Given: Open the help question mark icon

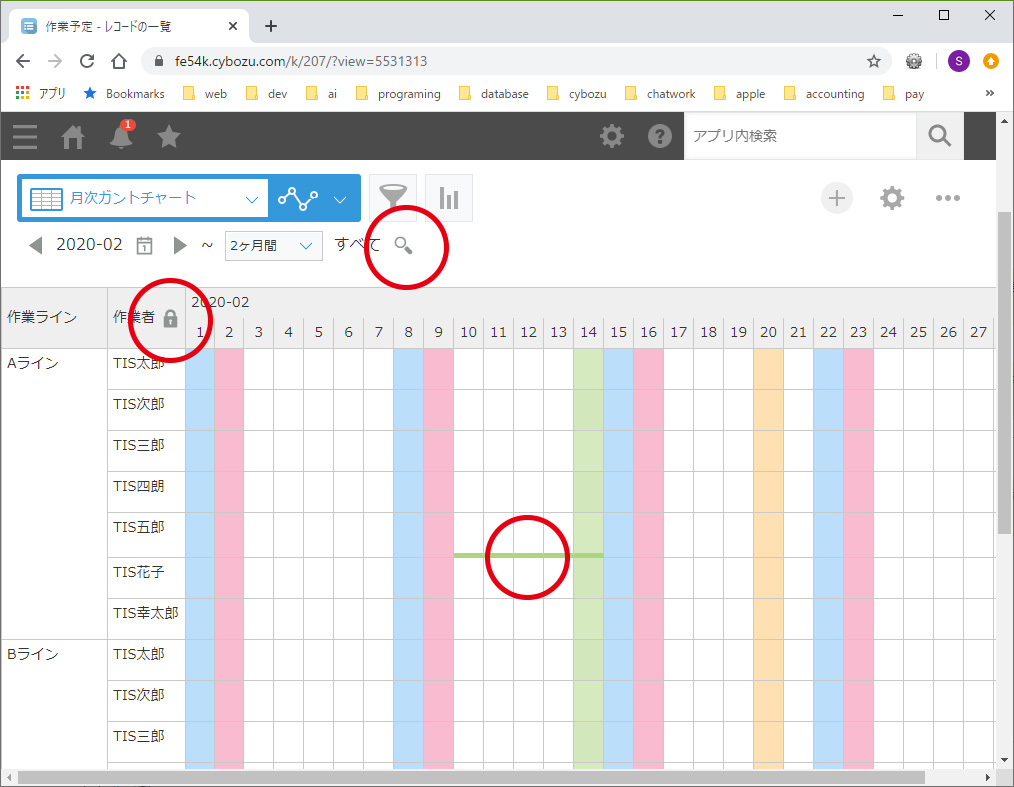Looking at the screenshot, I should coord(660,136).
